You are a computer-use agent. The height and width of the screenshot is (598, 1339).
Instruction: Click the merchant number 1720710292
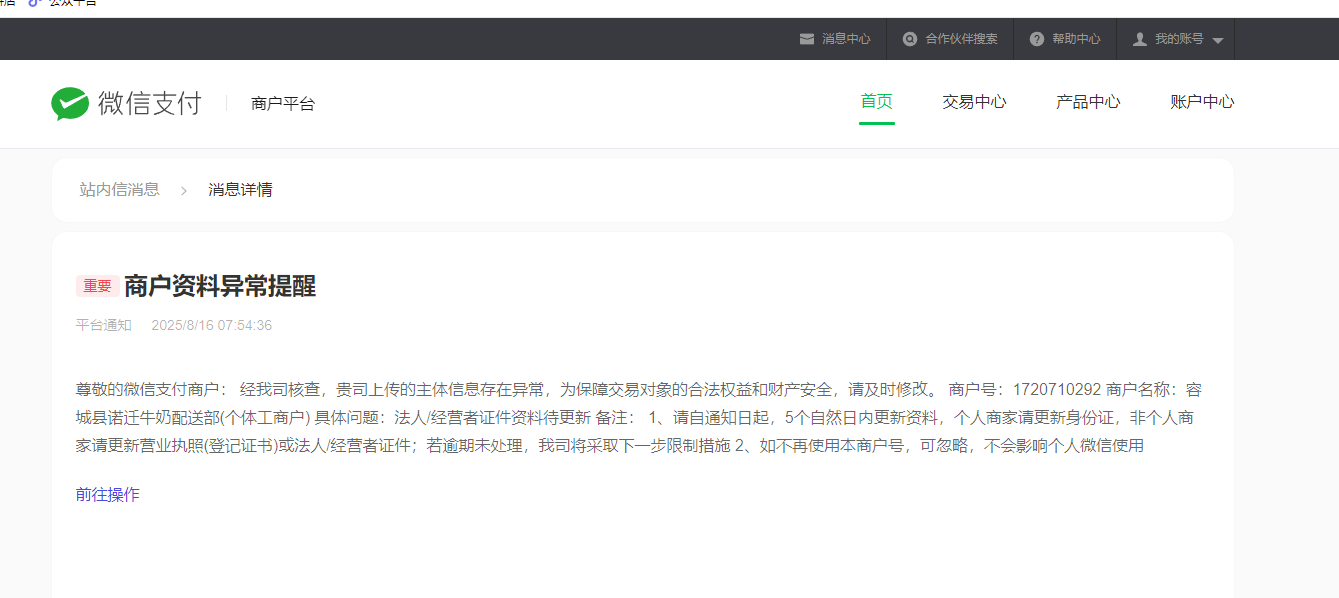1057,389
